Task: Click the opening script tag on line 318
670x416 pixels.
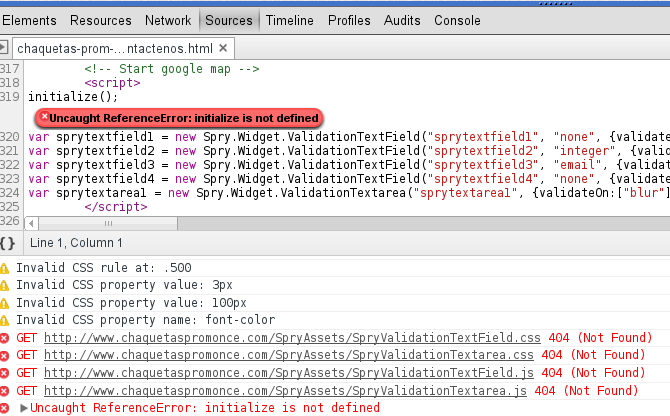Action: [112, 83]
